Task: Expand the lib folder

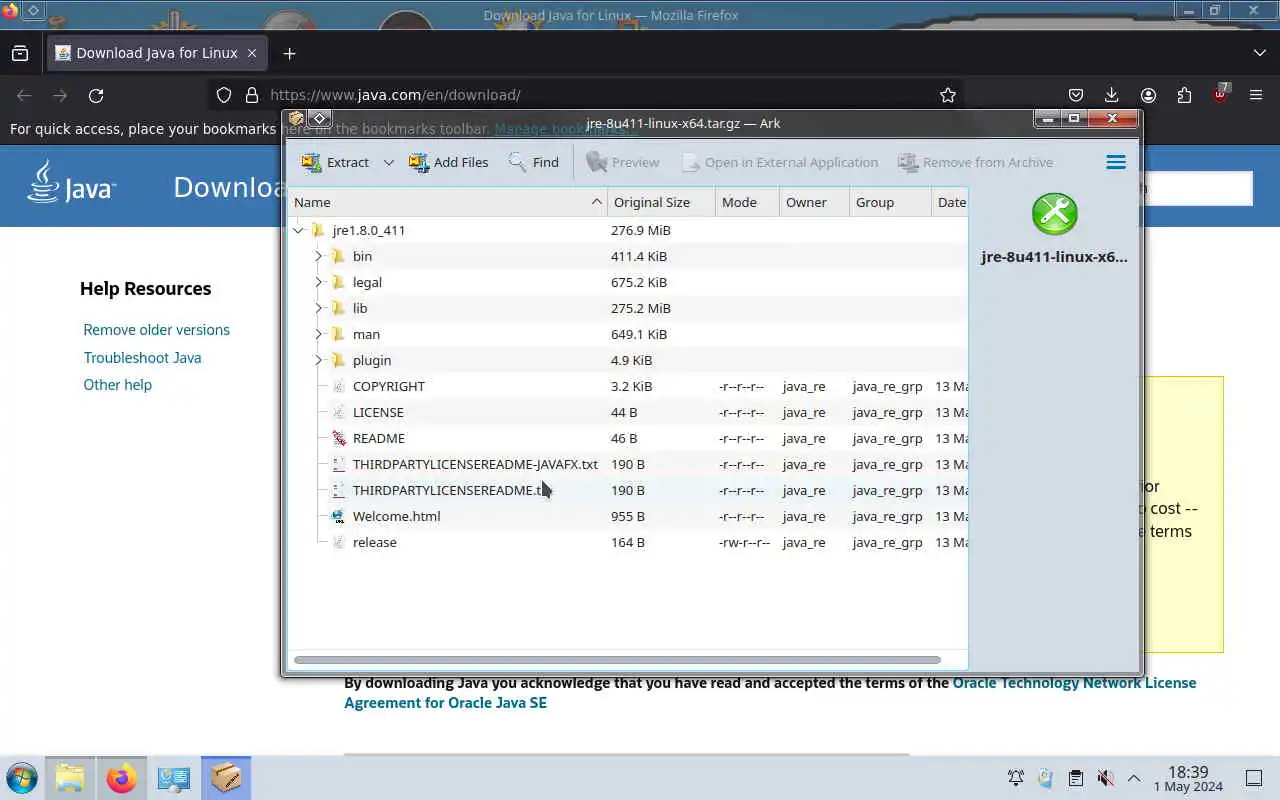Action: [x=319, y=308]
